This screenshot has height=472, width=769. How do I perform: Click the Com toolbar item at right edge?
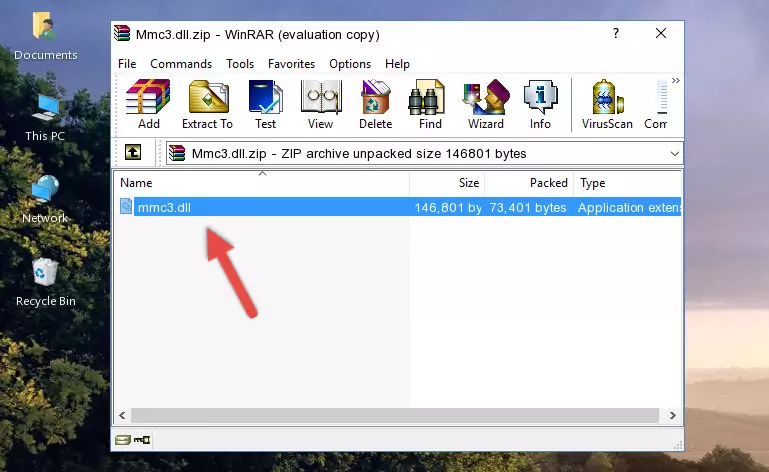click(657, 105)
